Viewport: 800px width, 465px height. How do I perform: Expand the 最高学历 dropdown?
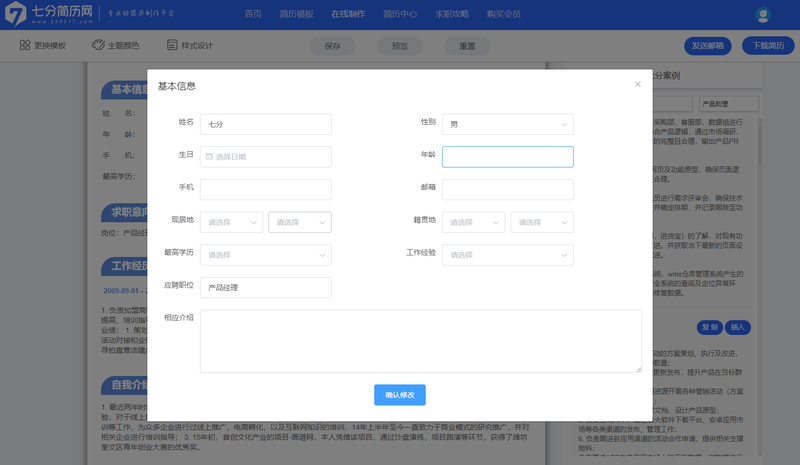pos(266,255)
